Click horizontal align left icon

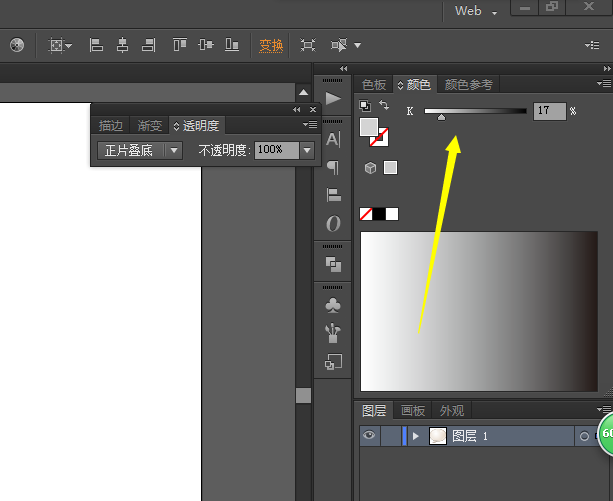[x=96, y=45]
